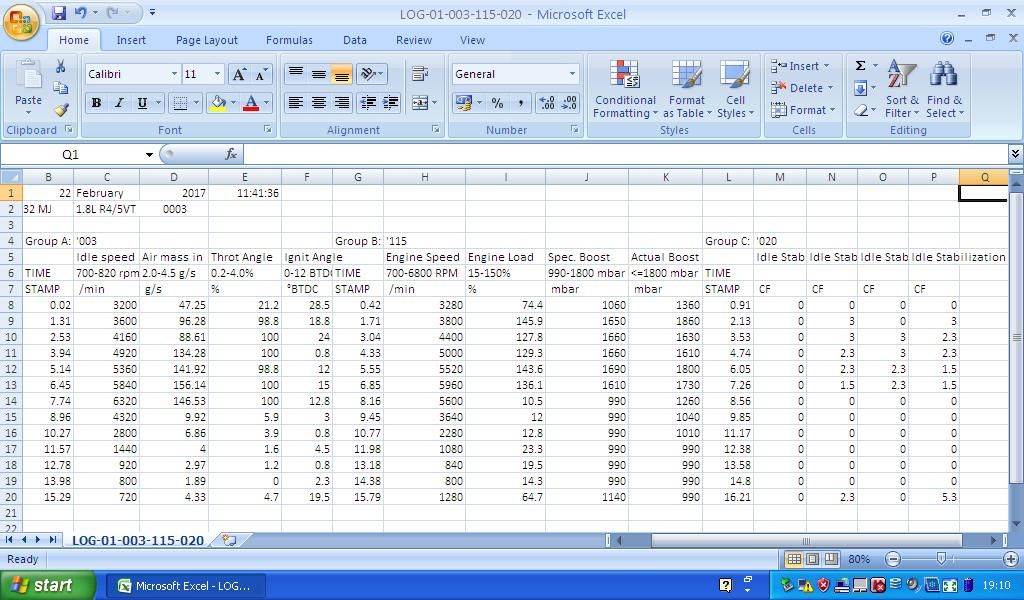
Task: Toggle Bold formatting
Action: click(x=96, y=103)
